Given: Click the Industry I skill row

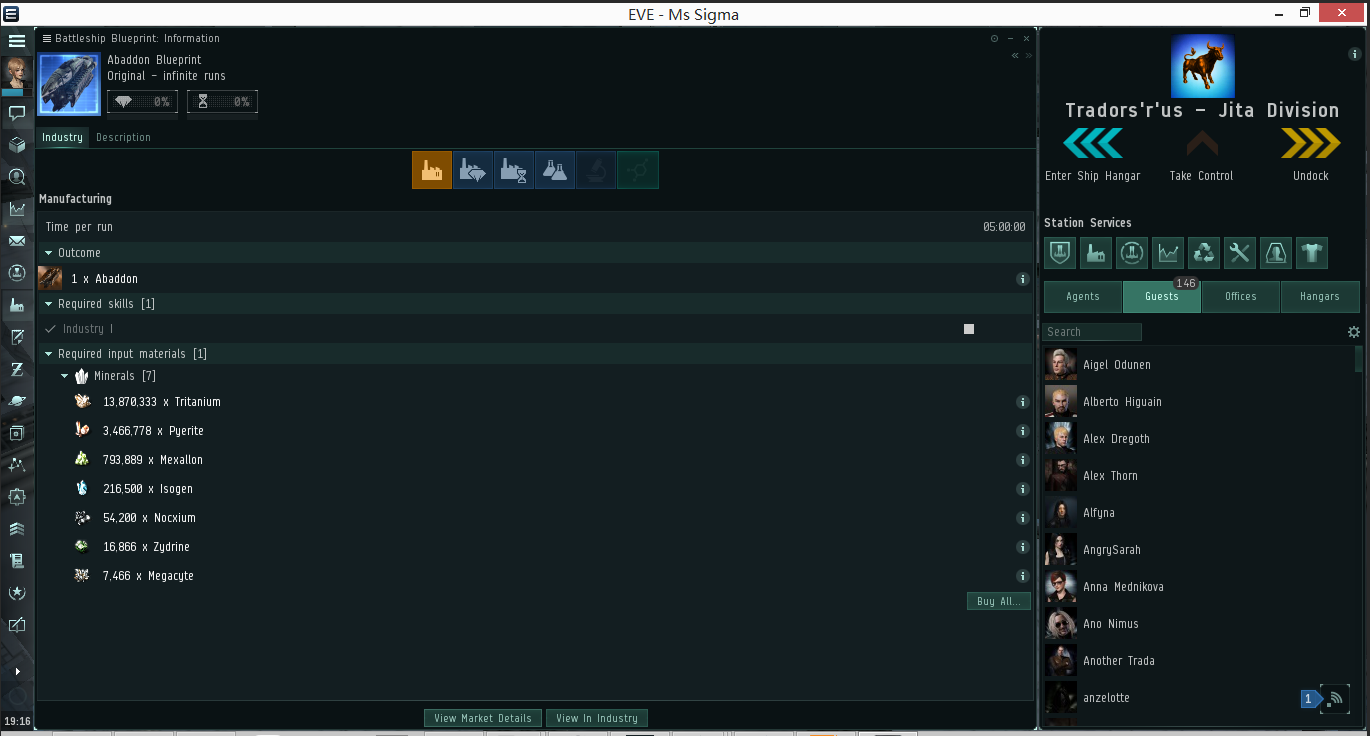Looking at the screenshot, I should pyautogui.click(x=535, y=329).
